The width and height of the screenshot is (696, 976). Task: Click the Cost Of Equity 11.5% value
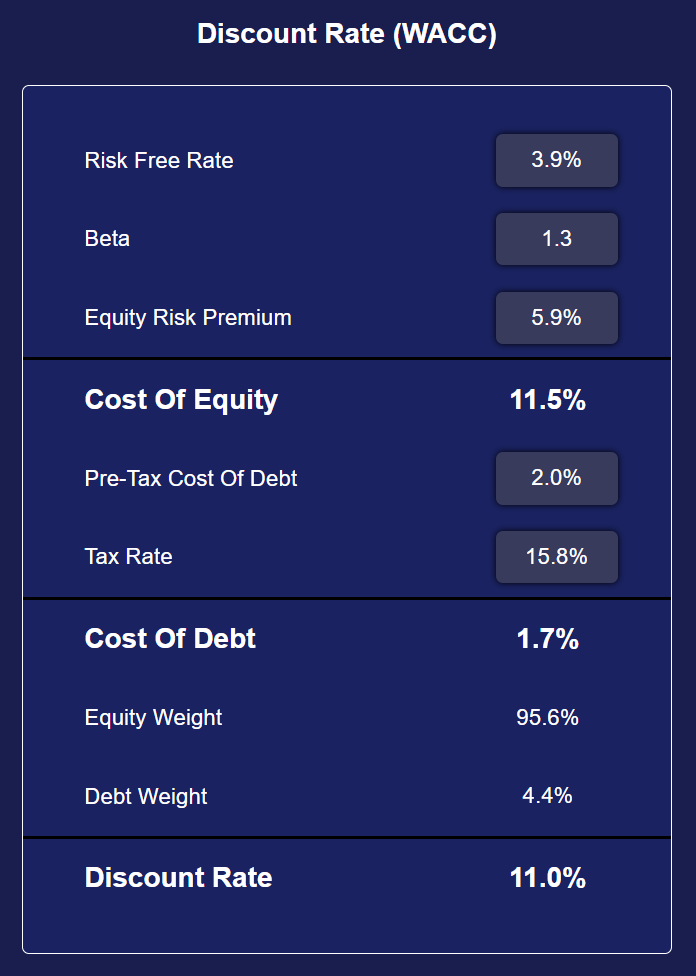pyautogui.click(x=548, y=400)
